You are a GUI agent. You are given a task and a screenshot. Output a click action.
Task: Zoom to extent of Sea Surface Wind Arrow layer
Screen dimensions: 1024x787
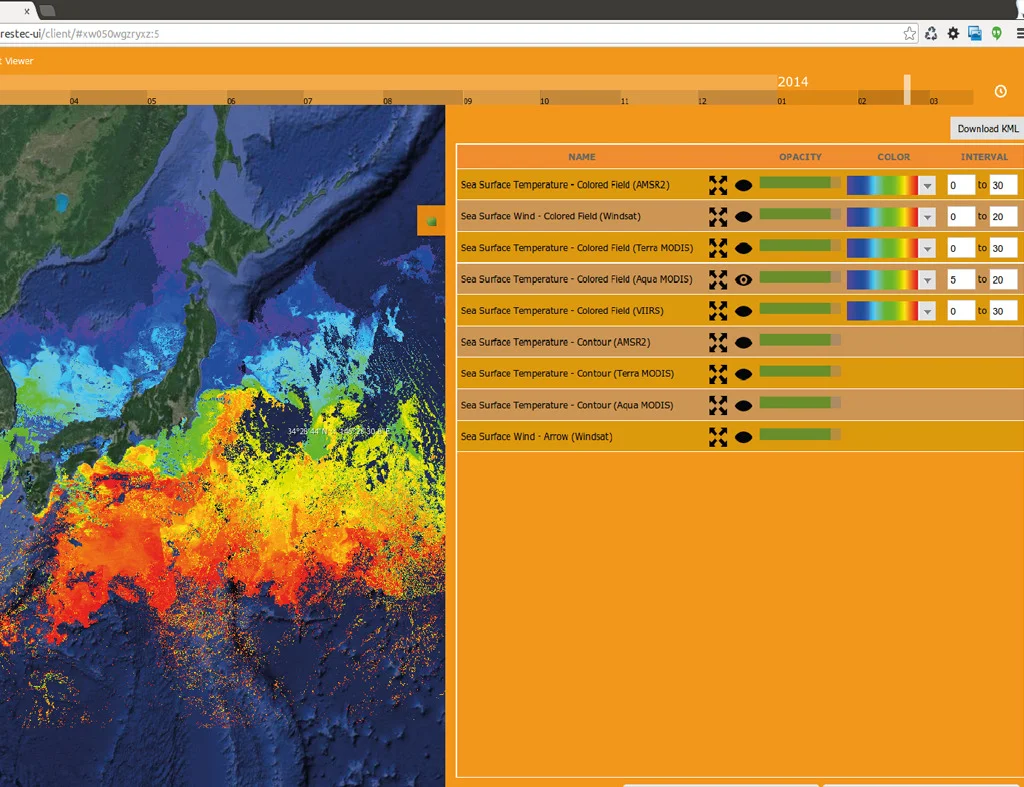point(718,437)
